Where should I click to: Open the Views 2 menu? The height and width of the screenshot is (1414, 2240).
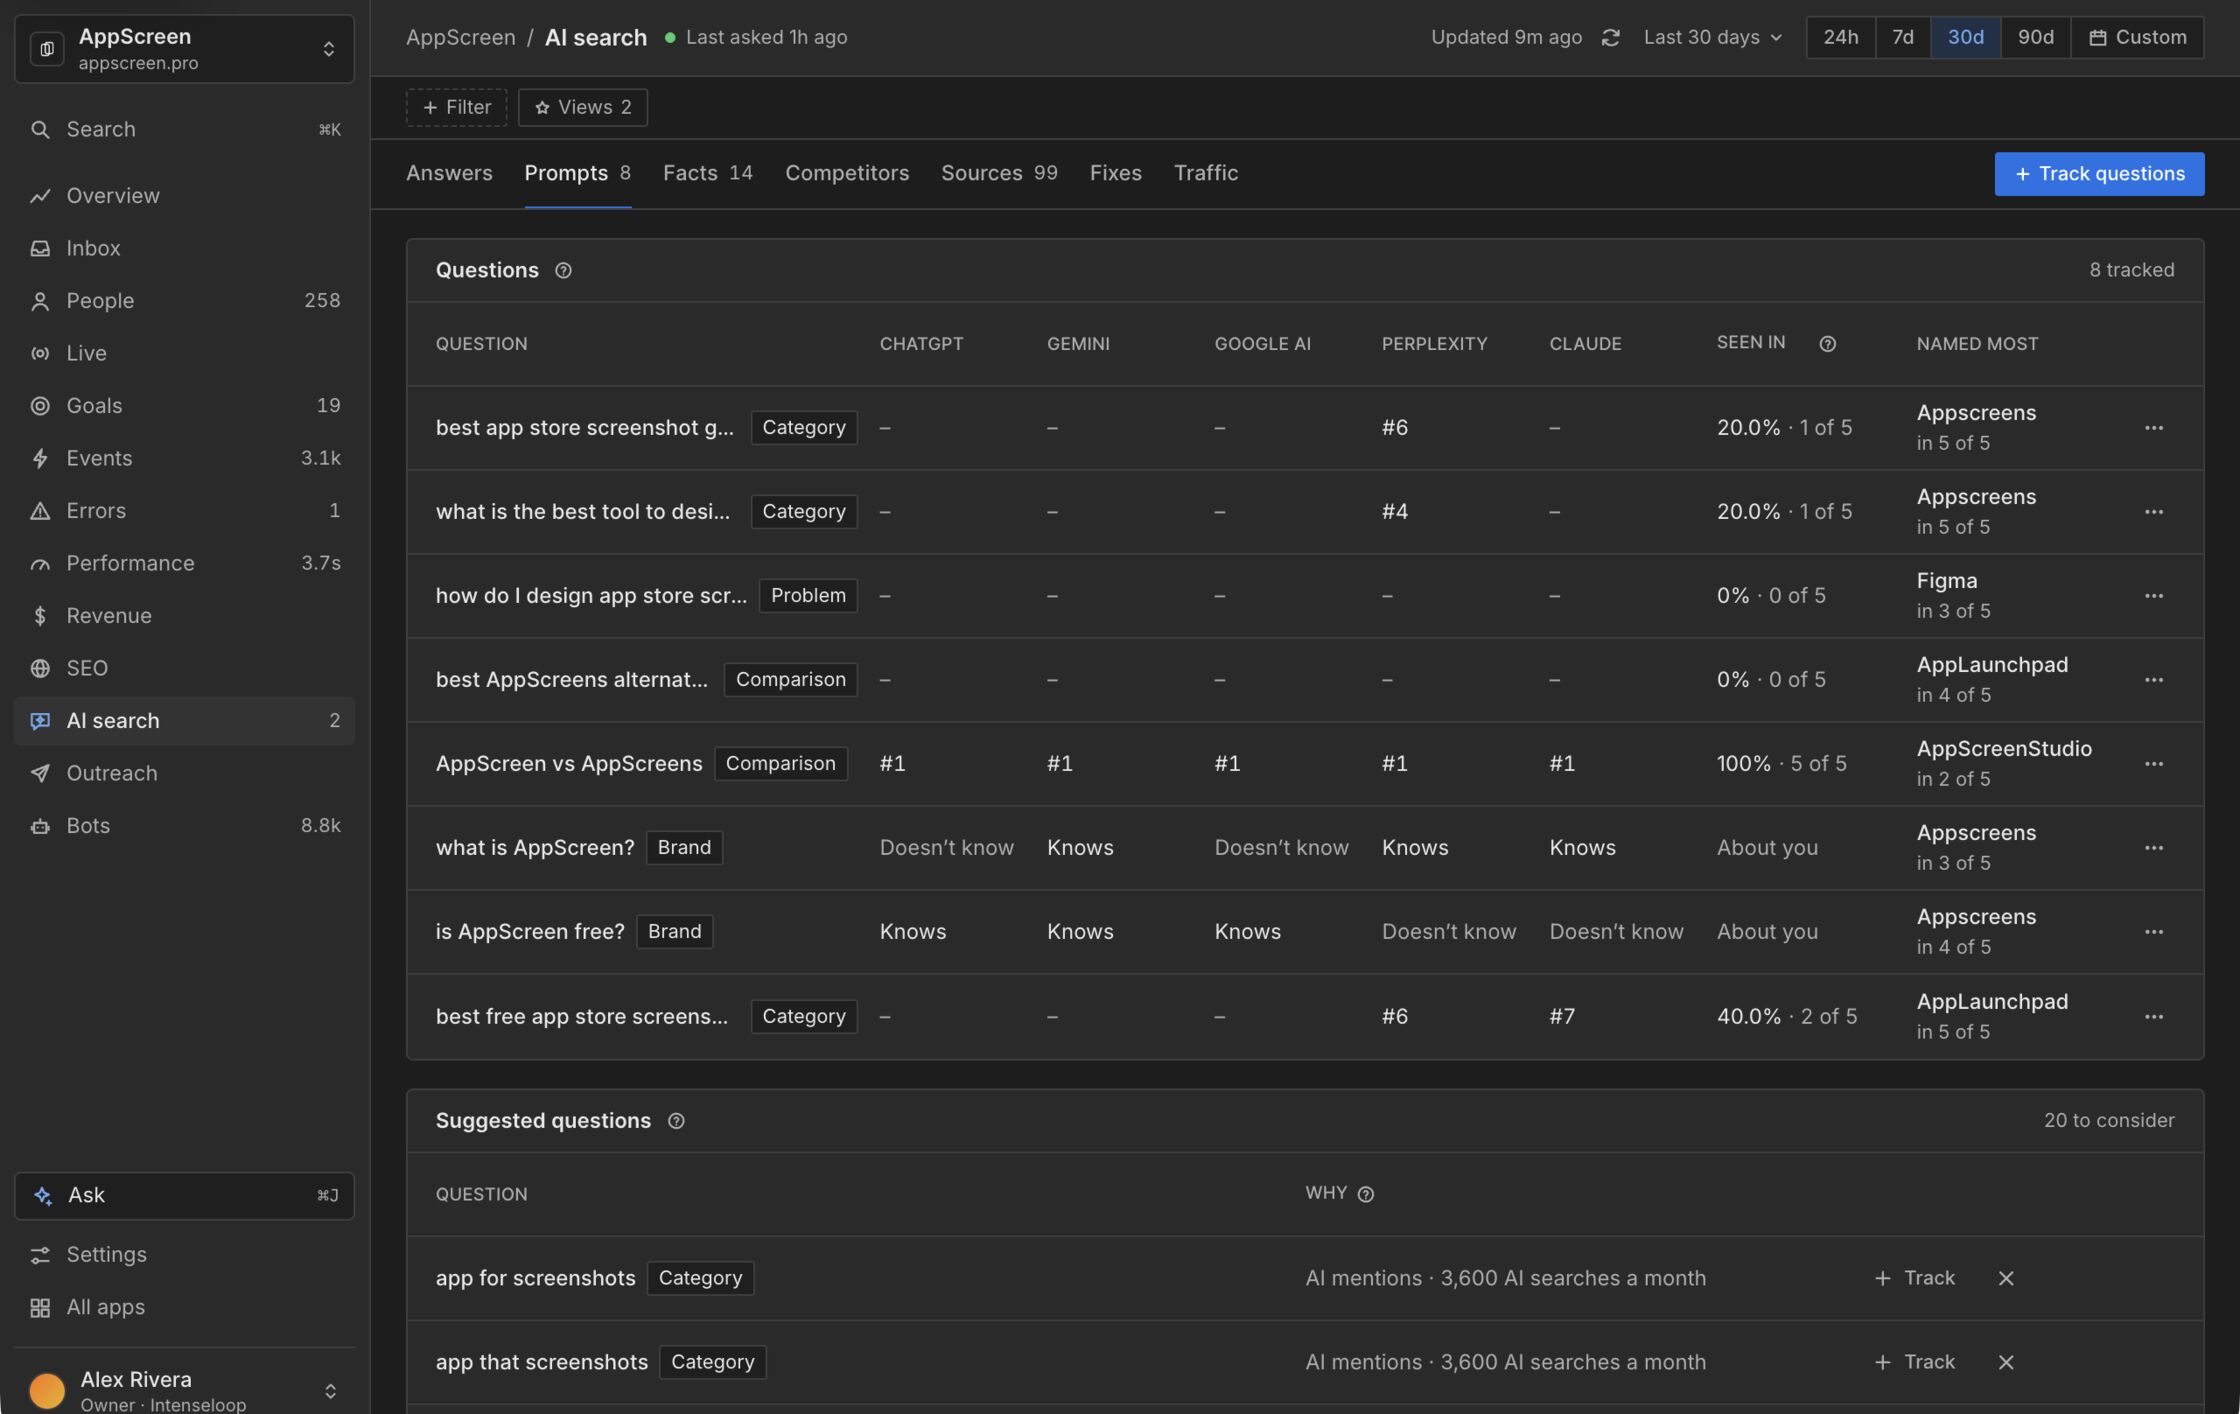click(x=583, y=107)
